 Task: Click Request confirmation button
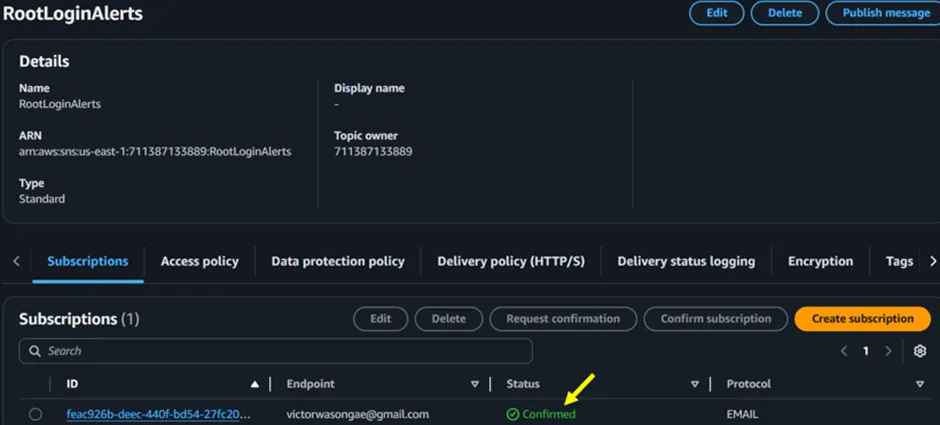[x=563, y=319]
